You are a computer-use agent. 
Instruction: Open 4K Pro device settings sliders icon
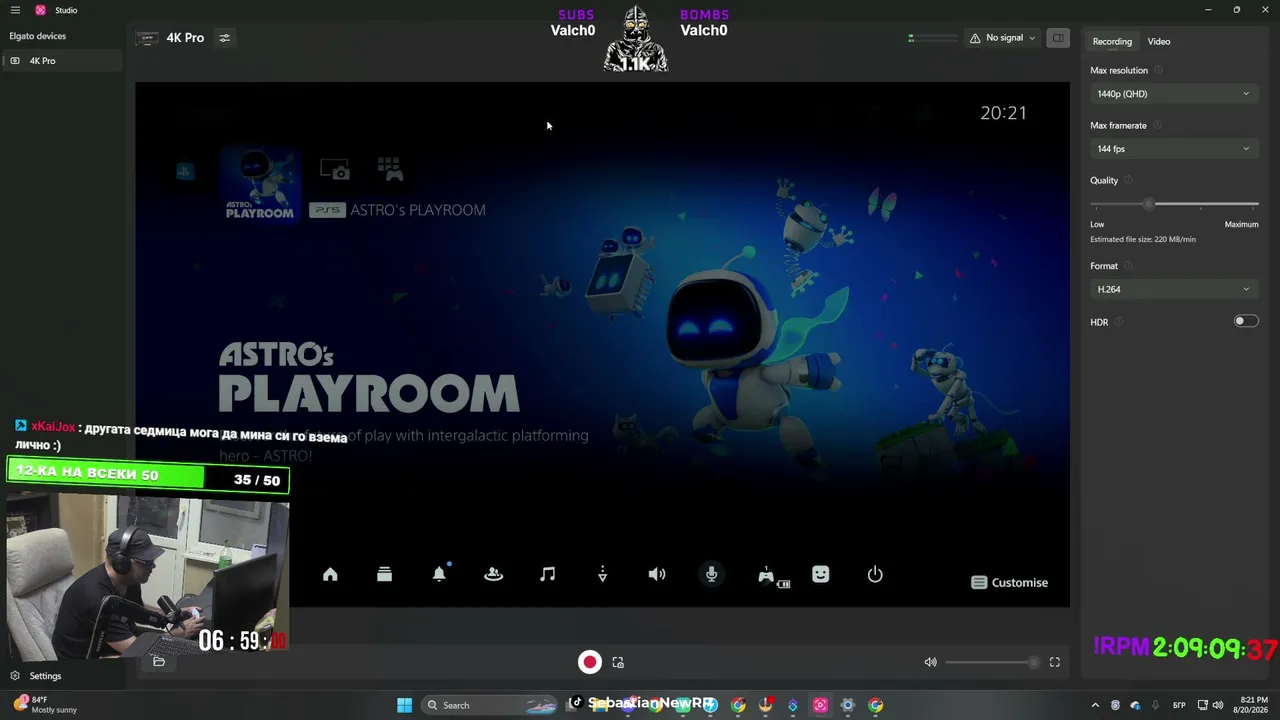[225, 38]
